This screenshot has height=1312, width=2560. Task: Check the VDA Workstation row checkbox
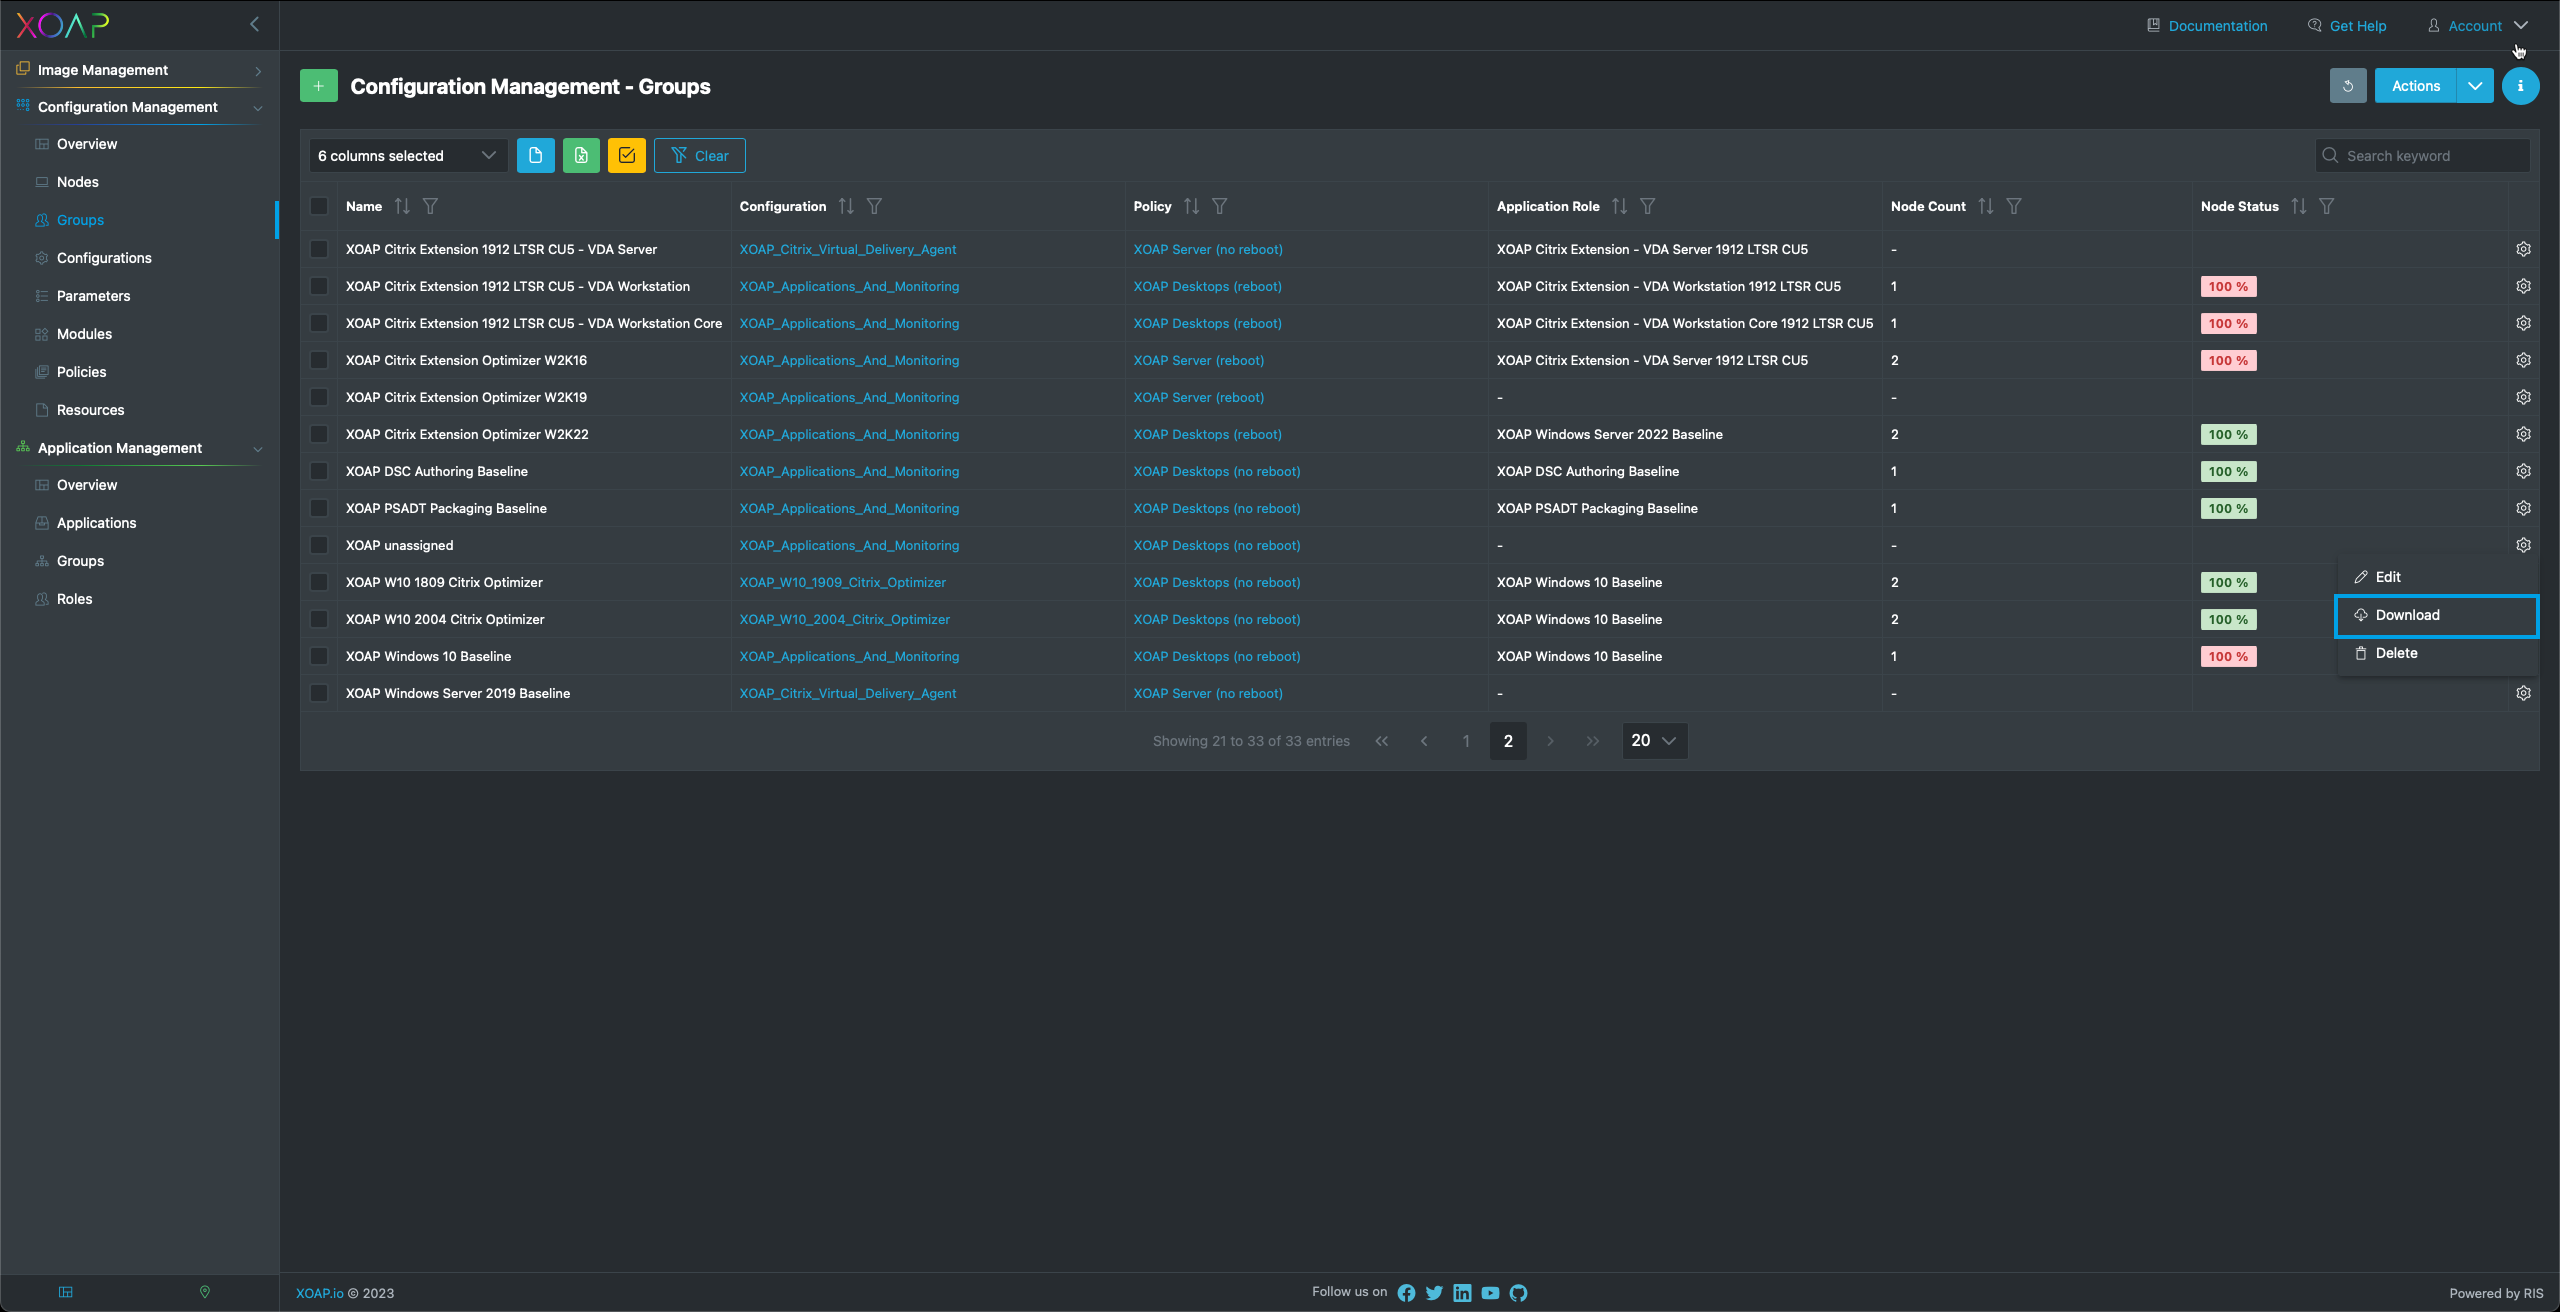tap(319, 286)
